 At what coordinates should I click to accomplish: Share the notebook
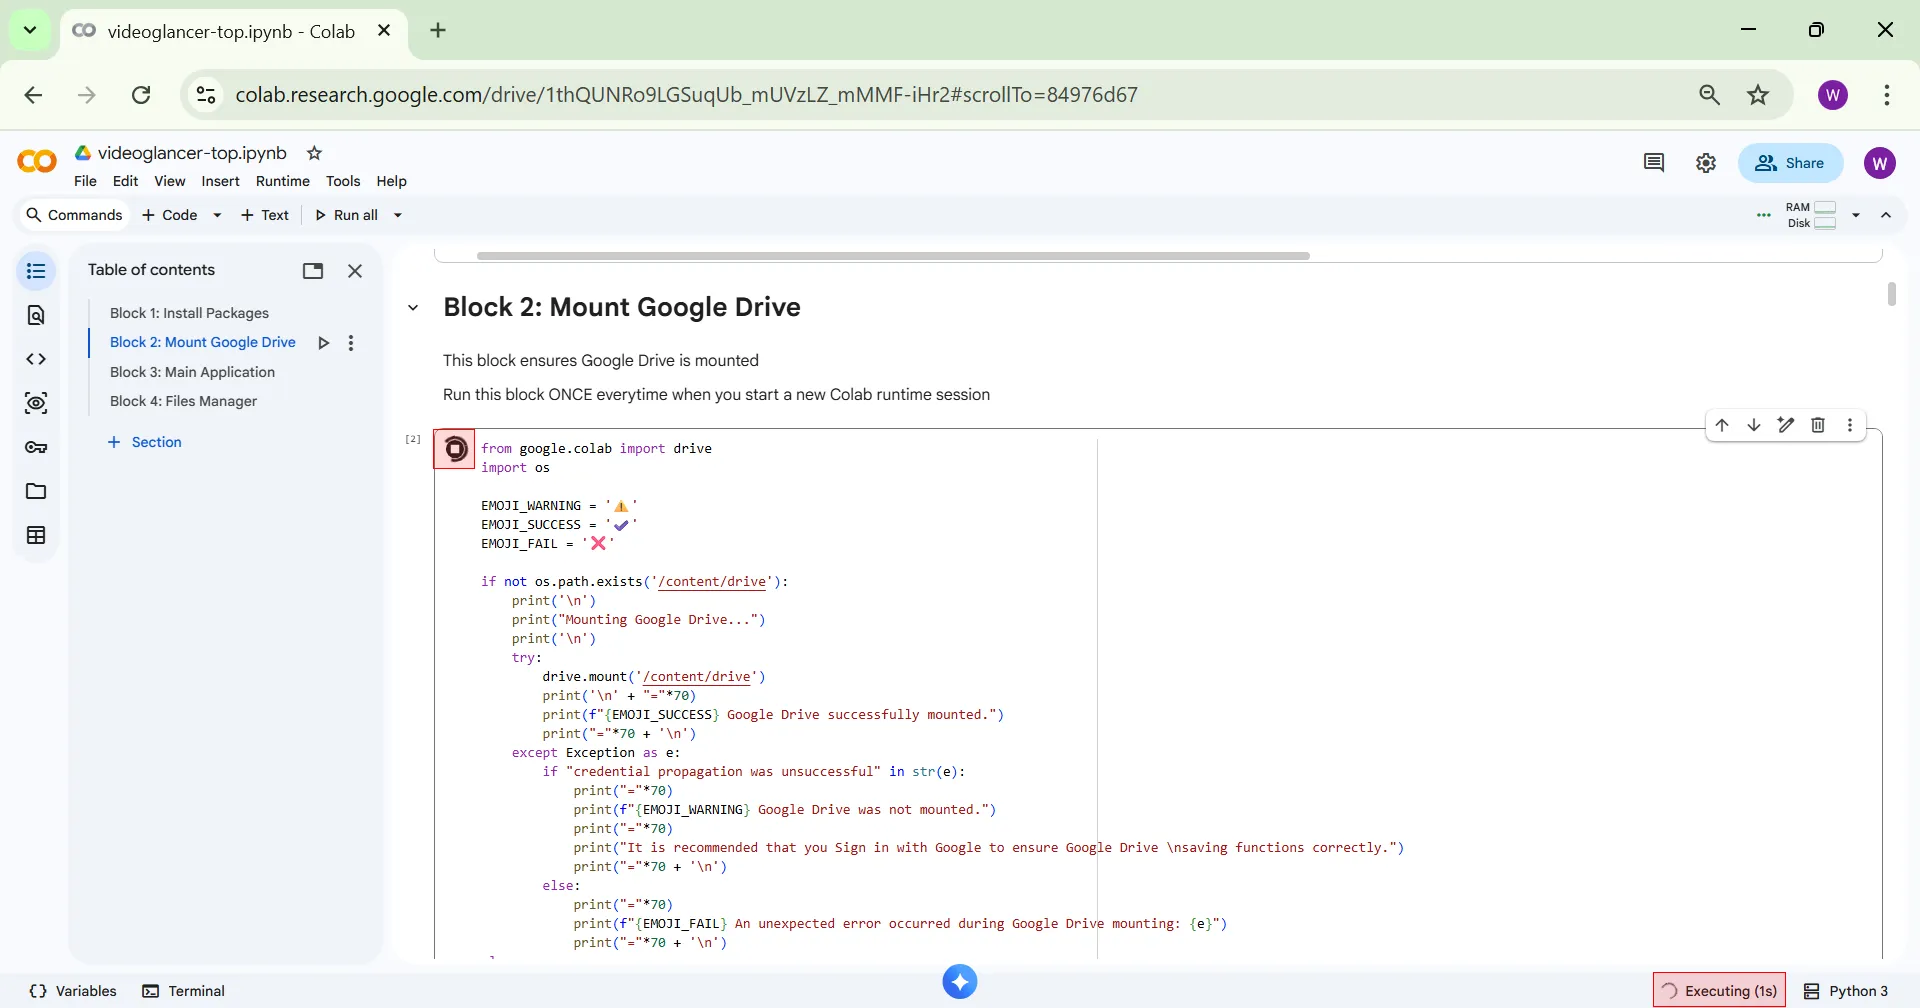pos(1790,163)
